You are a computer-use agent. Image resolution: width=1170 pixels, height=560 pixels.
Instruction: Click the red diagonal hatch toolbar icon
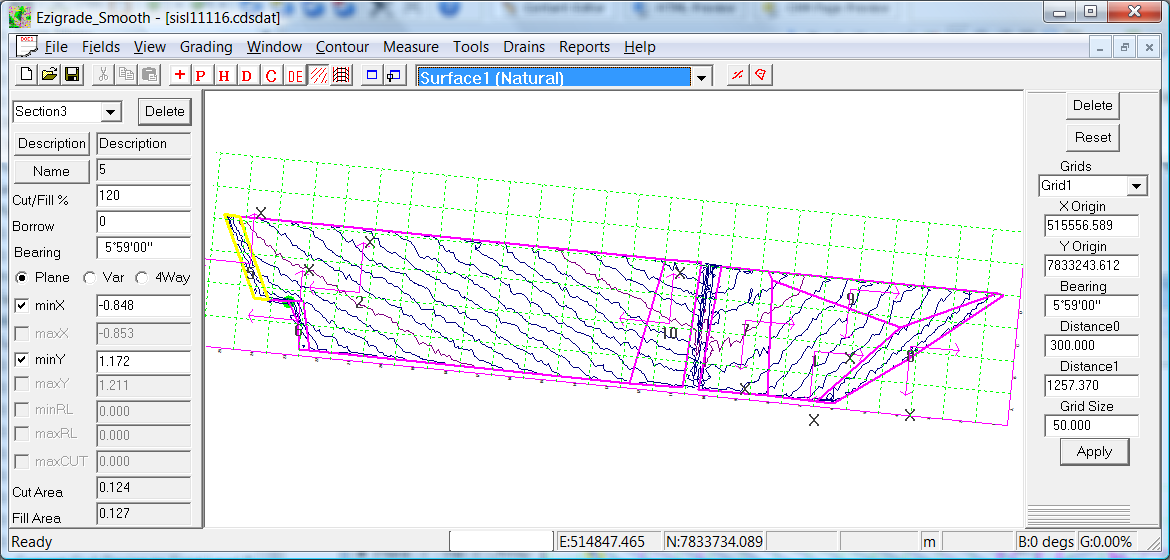318,76
